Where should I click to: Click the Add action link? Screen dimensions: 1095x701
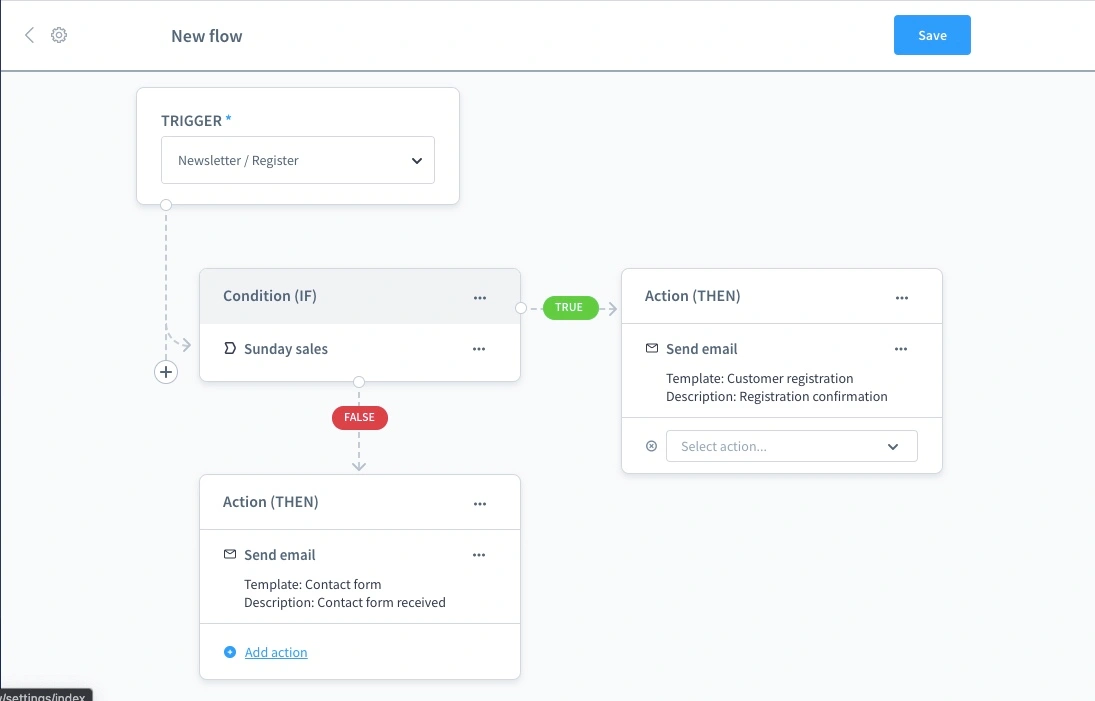pos(276,652)
